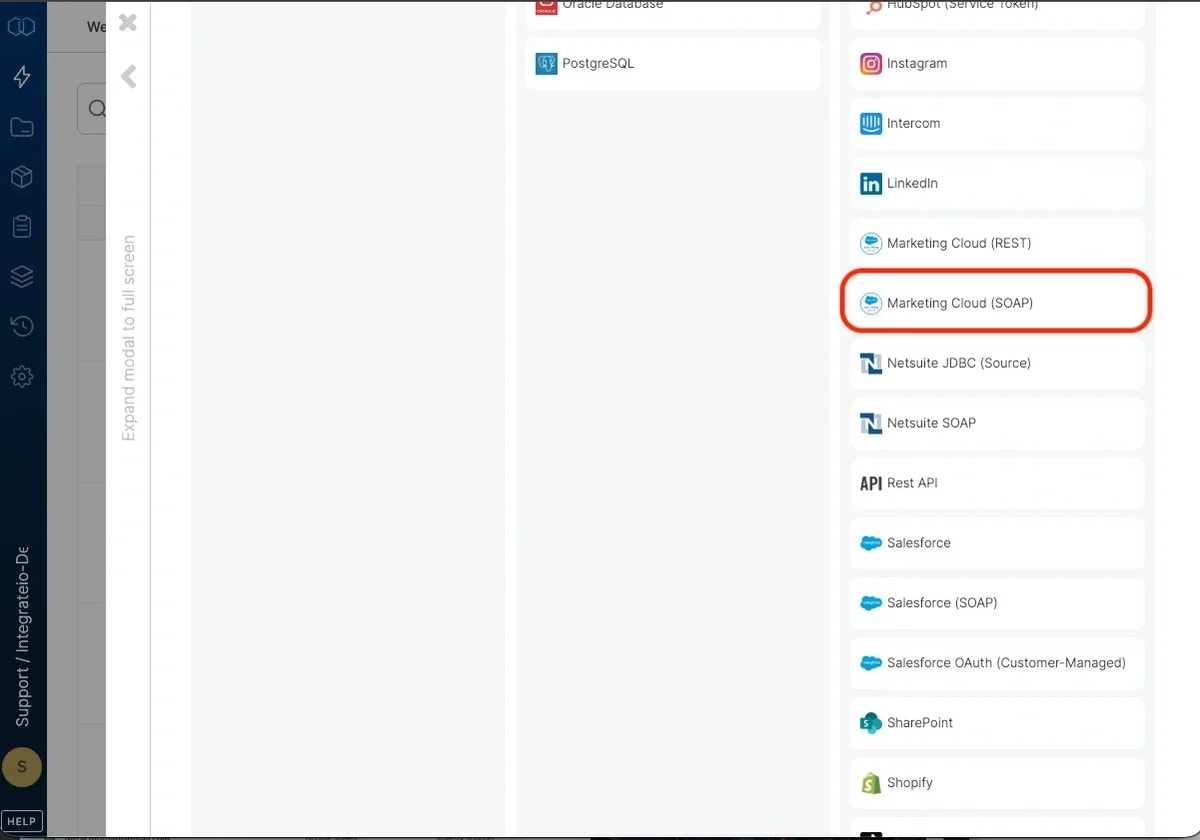The image size is (1200, 840).
Task: Choose the Intercom connection
Action: 998,123
